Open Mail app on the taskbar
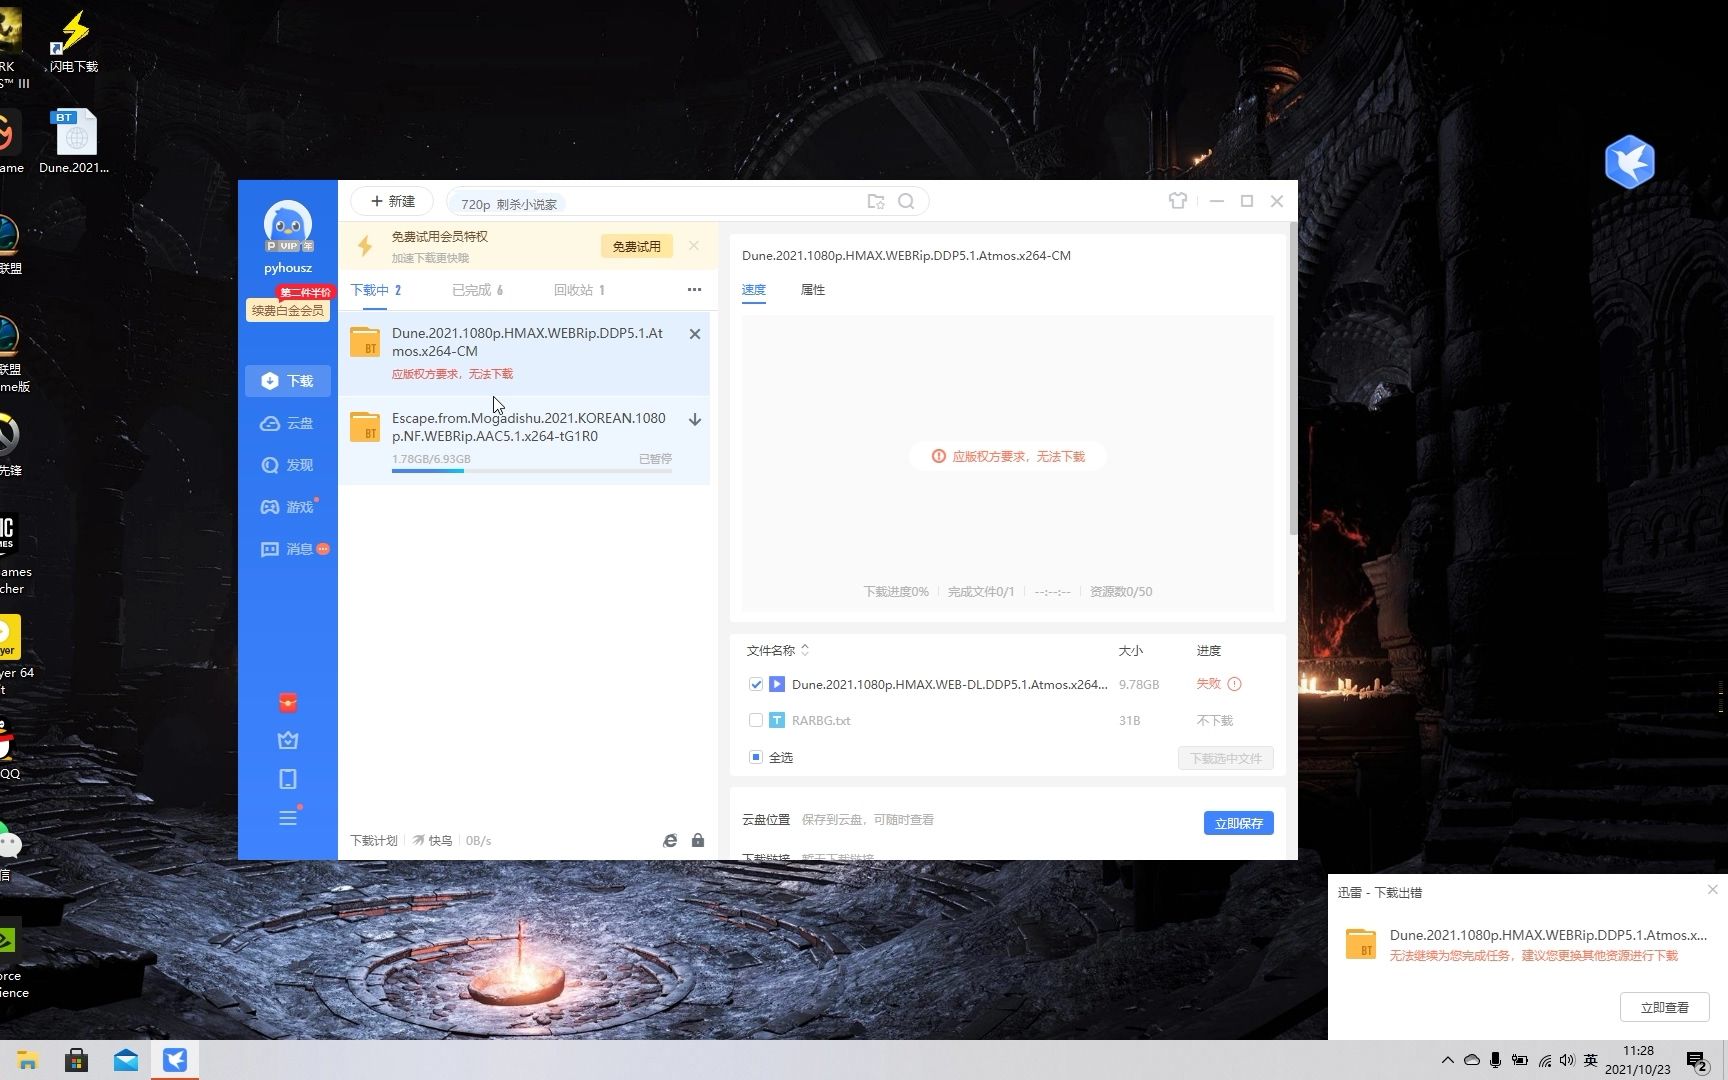 pyautogui.click(x=126, y=1060)
